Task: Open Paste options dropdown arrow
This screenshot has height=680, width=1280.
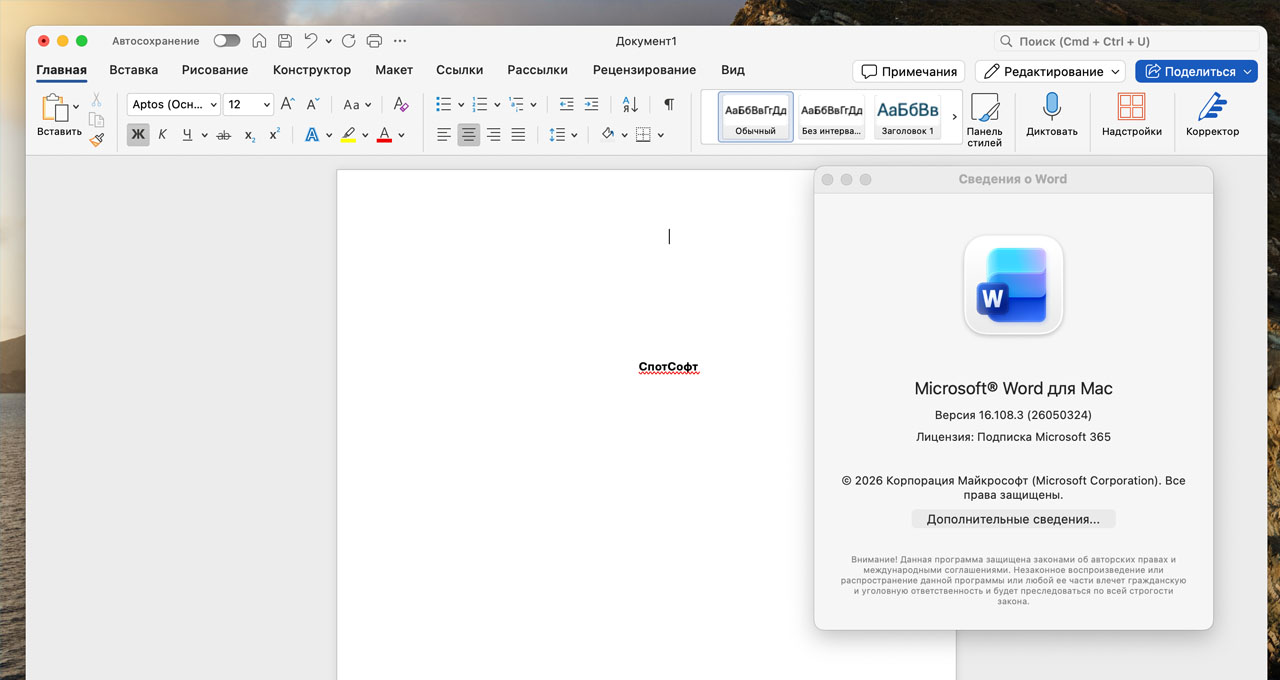Action: pyautogui.click(x=76, y=106)
